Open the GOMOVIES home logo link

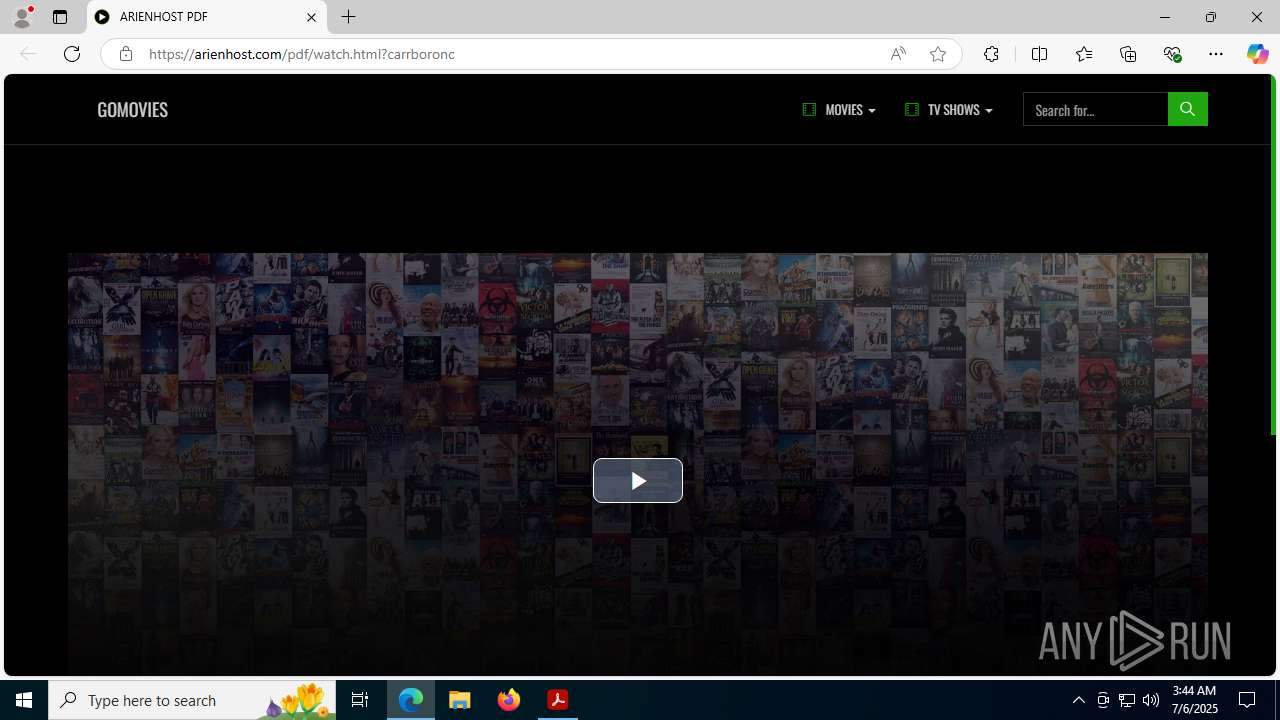pyautogui.click(x=132, y=110)
